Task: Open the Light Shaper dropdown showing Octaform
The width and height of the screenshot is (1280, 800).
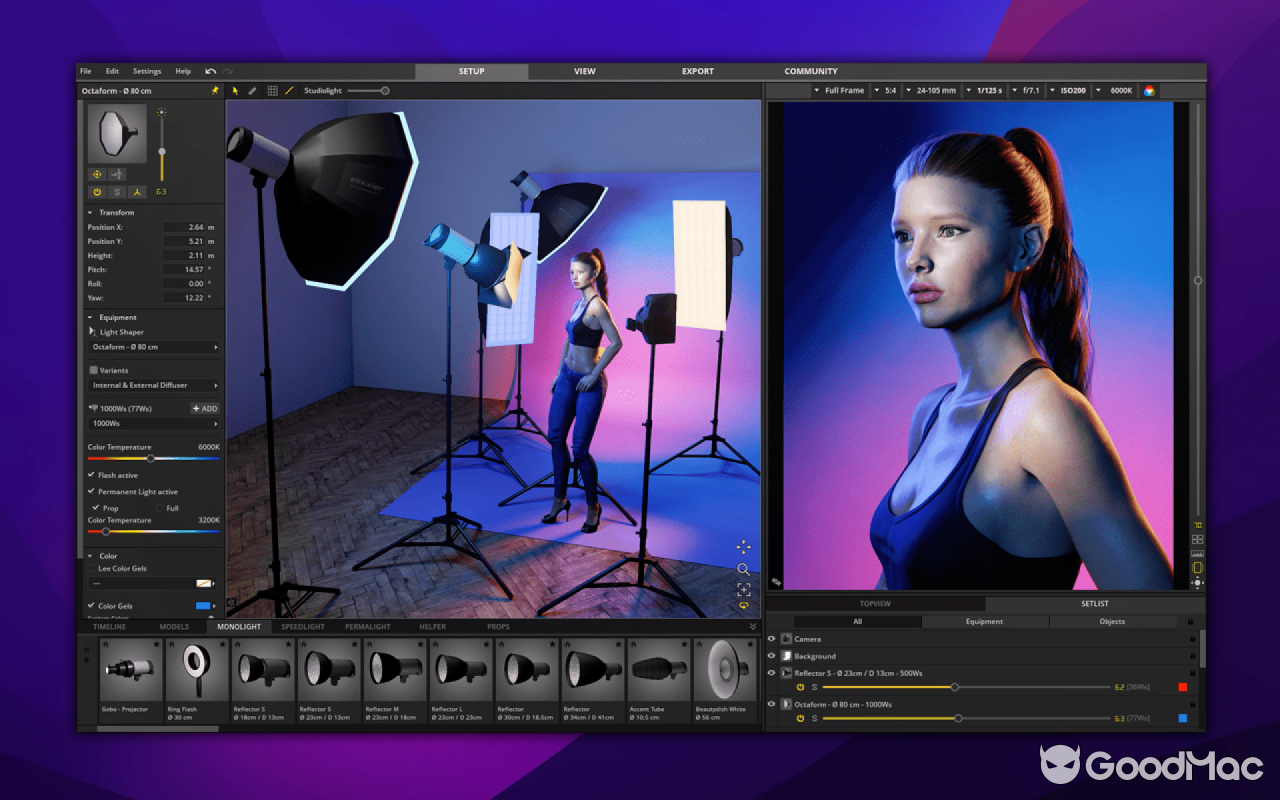Action: [x=153, y=346]
